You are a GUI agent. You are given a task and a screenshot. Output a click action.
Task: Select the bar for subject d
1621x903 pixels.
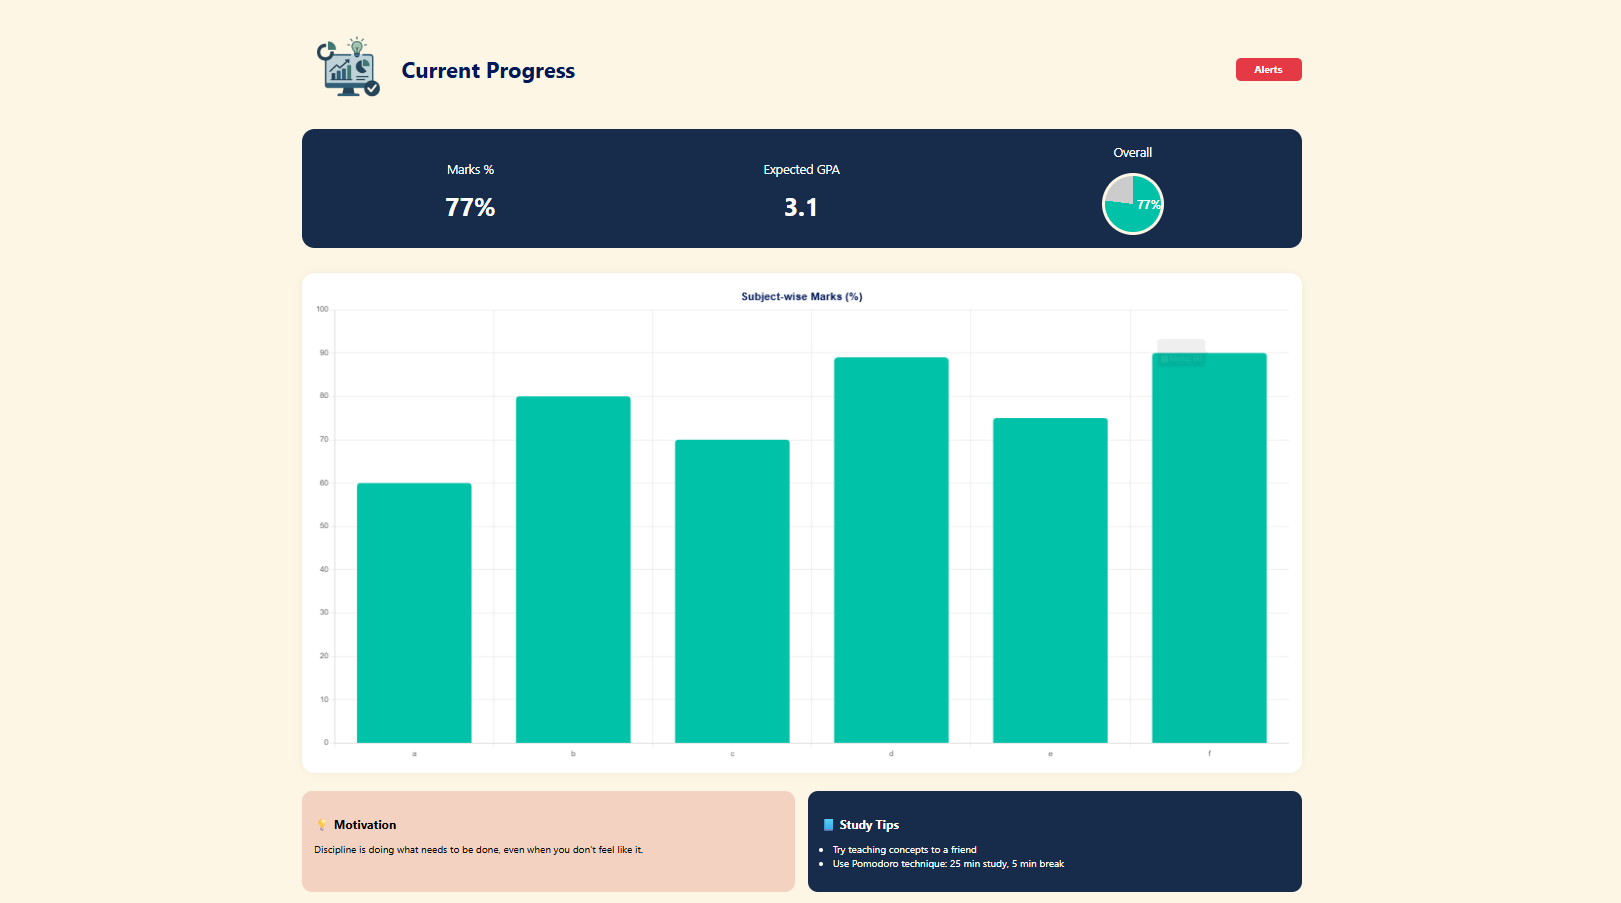tap(890, 550)
